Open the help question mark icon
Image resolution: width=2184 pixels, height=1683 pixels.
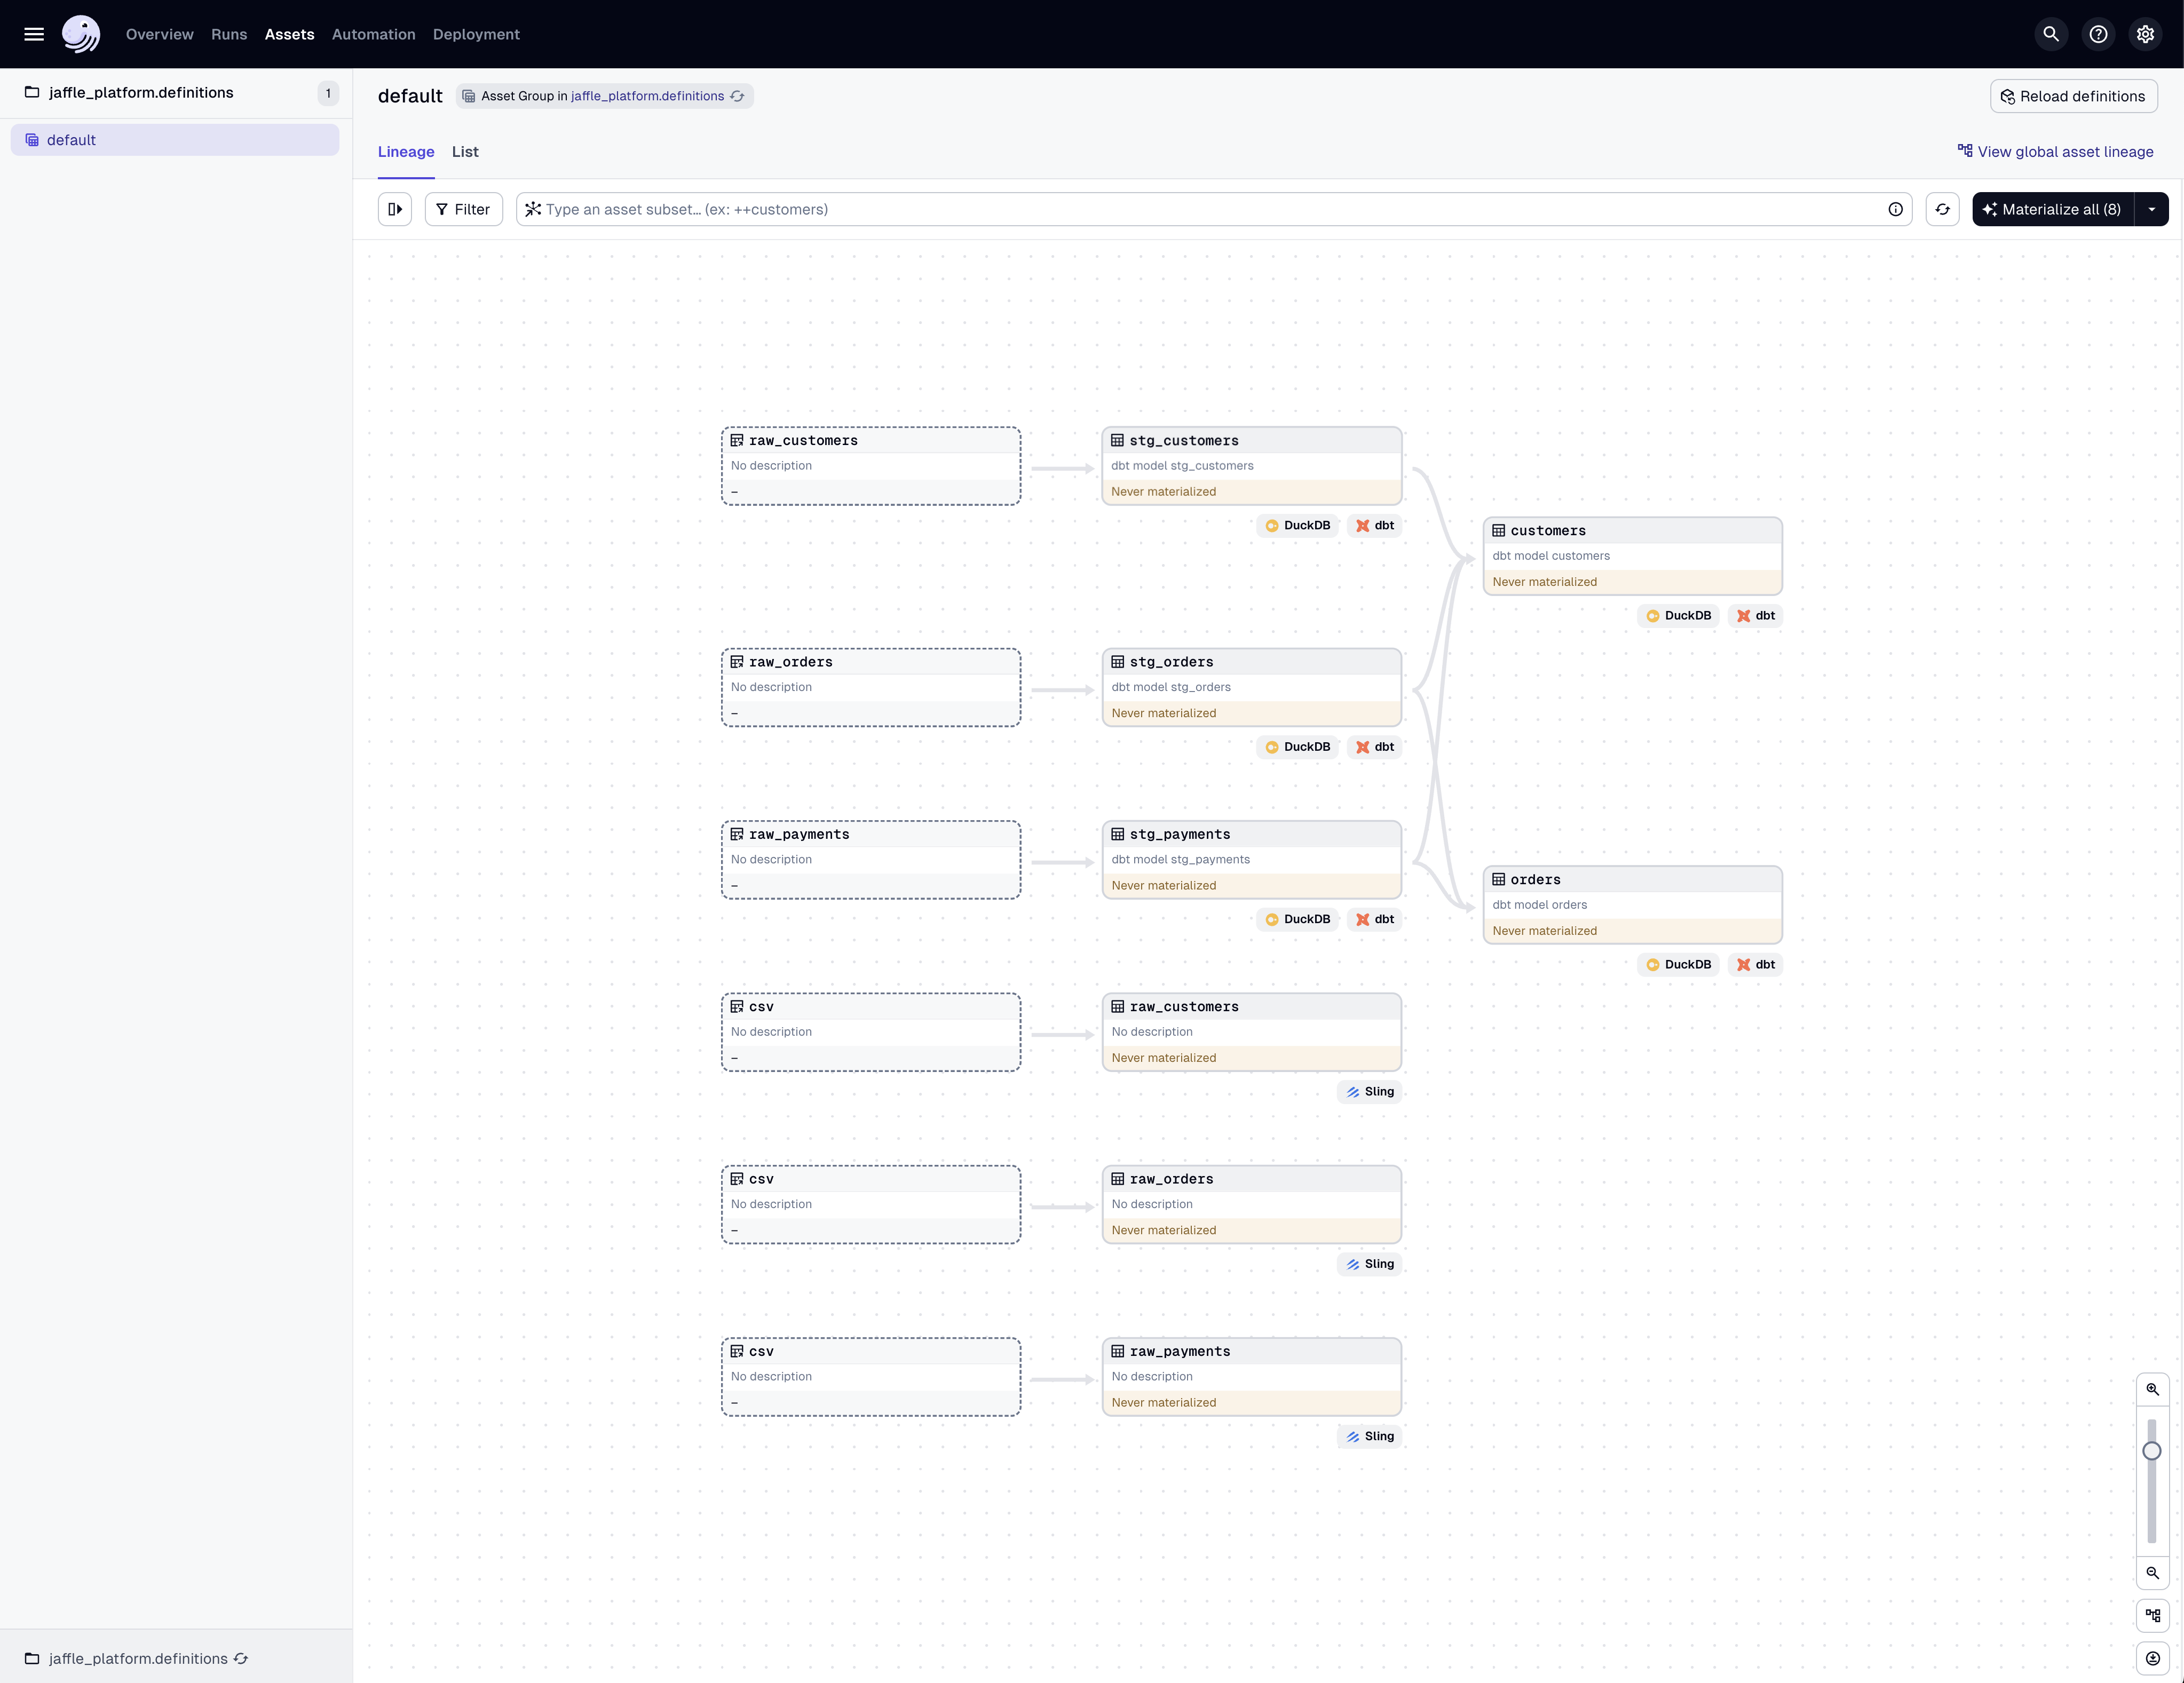pyautogui.click(x=2098, y=34)
